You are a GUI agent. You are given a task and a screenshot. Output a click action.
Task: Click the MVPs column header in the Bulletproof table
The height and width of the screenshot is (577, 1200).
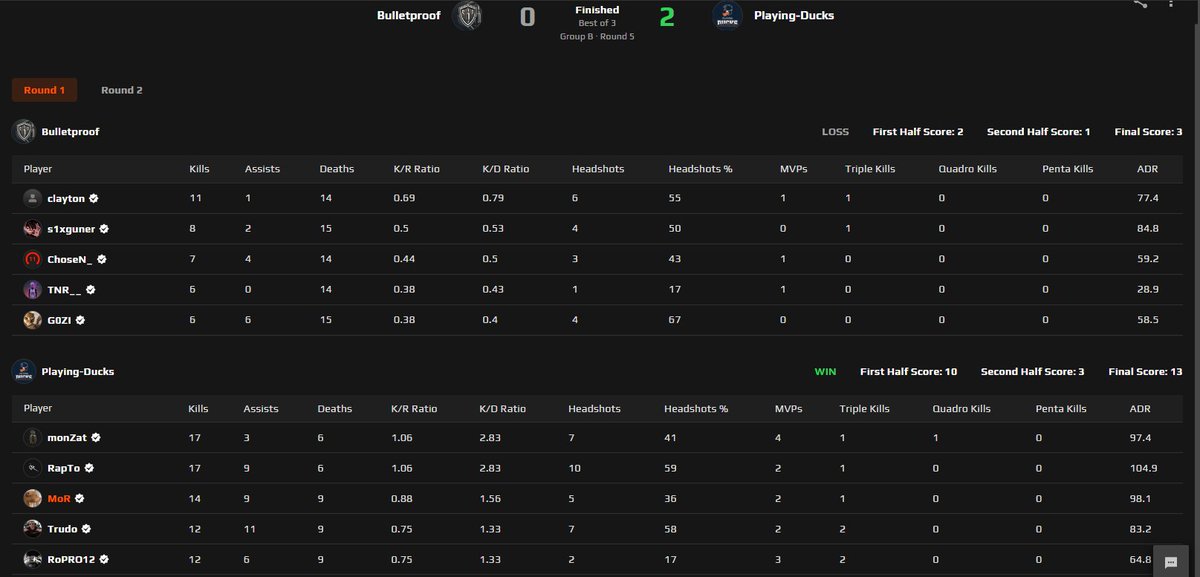(795, 169)
